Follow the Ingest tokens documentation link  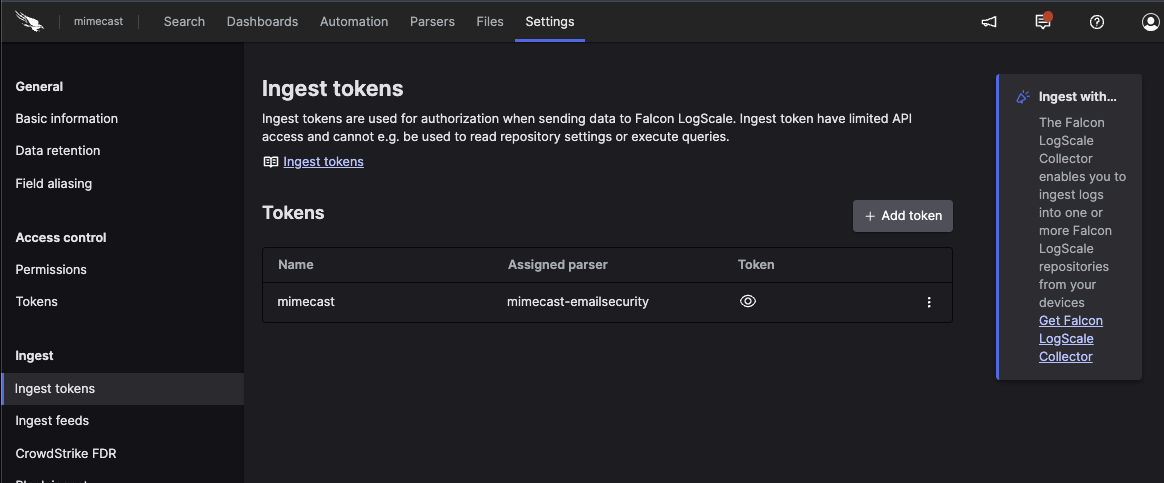pos(323,162)
